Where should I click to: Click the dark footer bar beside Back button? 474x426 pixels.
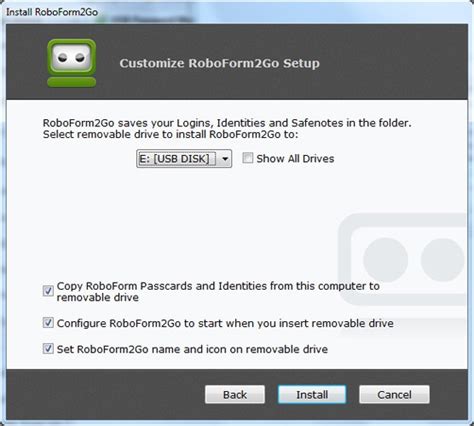coord(105,395)
